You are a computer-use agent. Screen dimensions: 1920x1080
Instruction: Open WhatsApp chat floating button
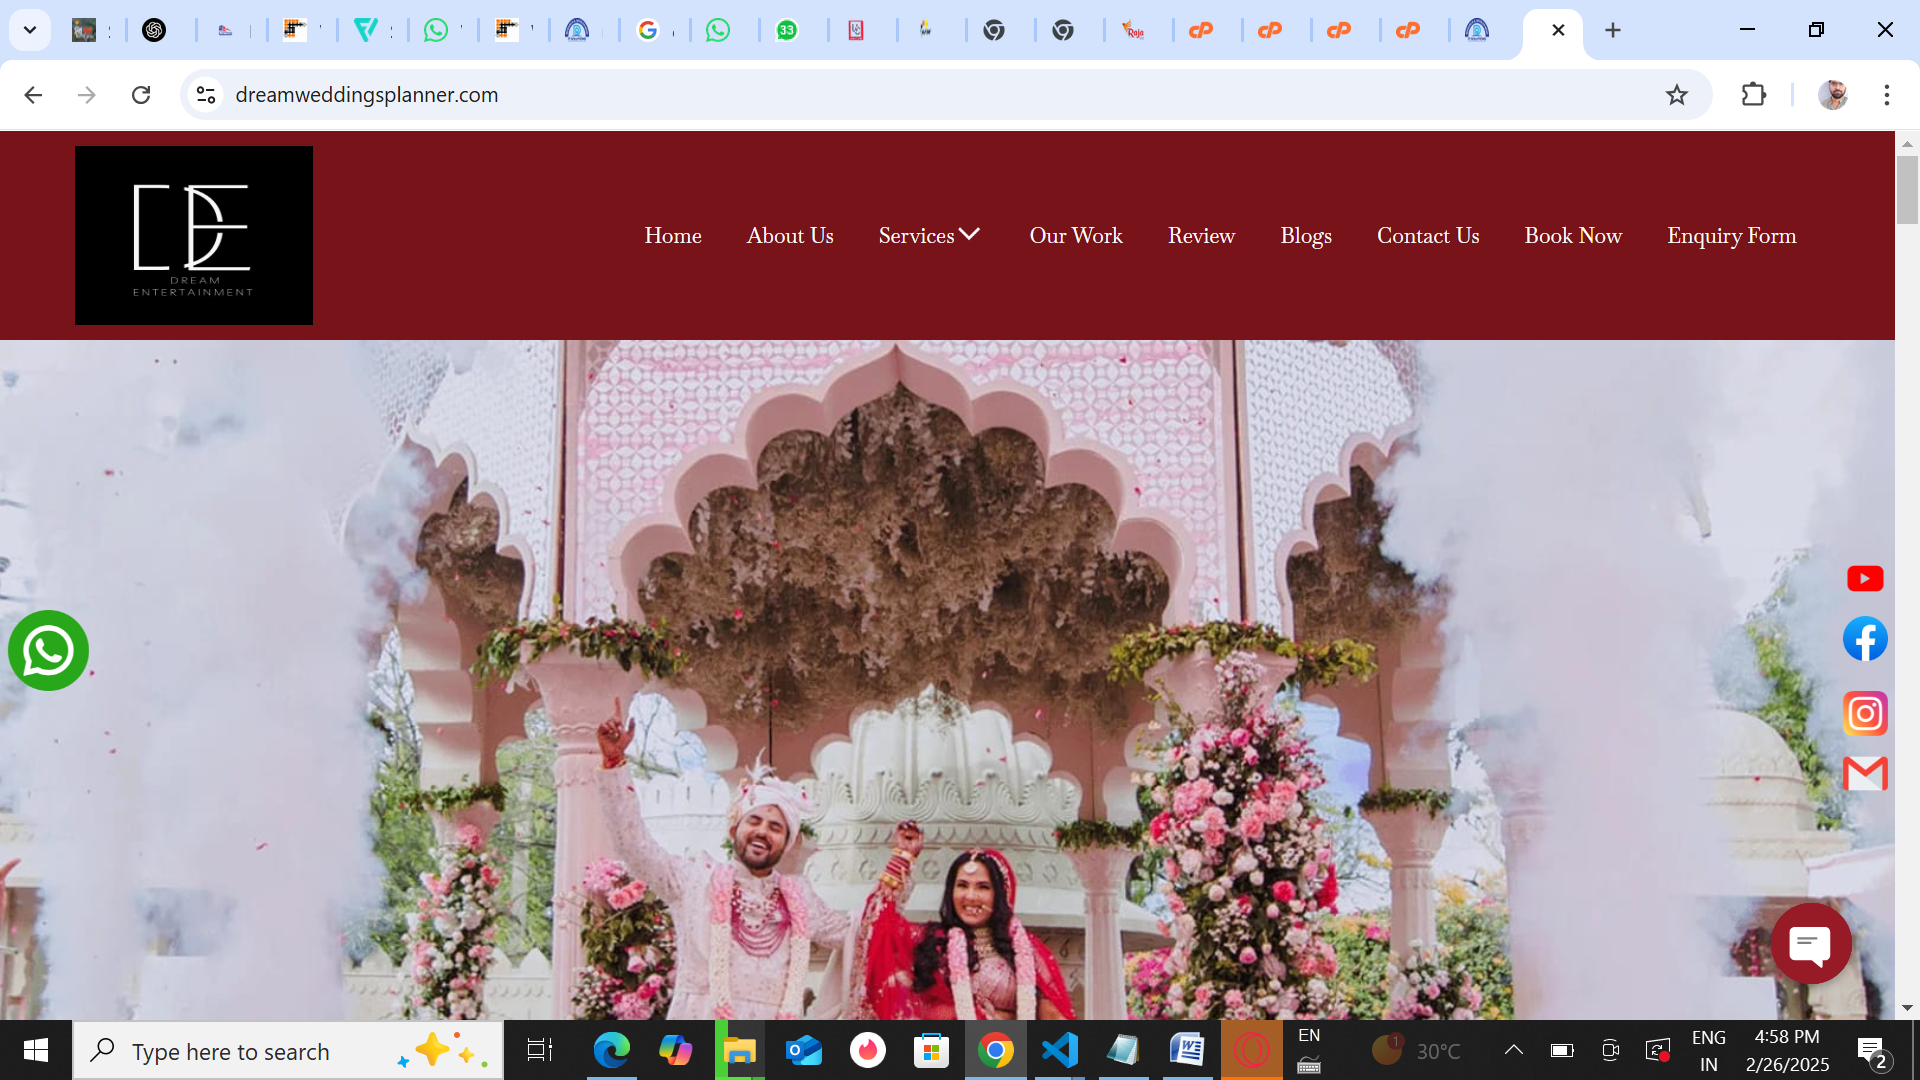pos(48,650)
